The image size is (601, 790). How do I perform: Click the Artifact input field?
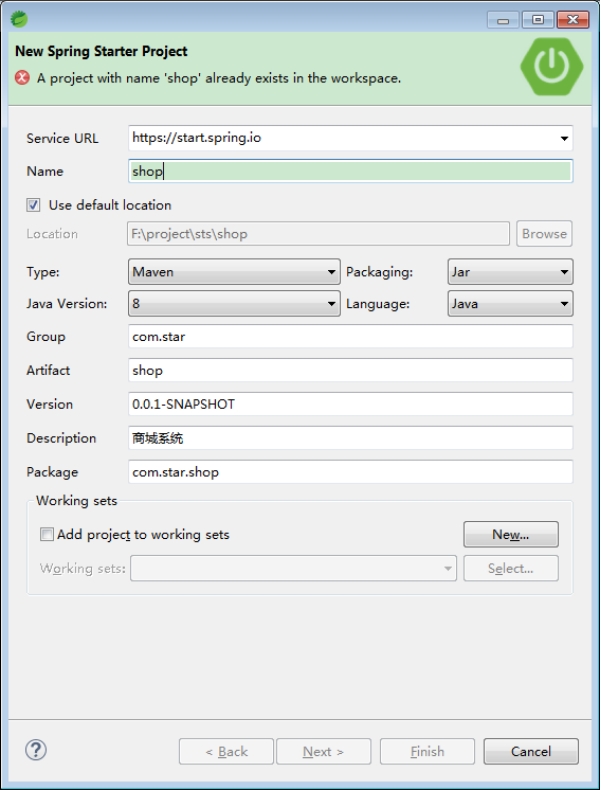click(350, 370)
